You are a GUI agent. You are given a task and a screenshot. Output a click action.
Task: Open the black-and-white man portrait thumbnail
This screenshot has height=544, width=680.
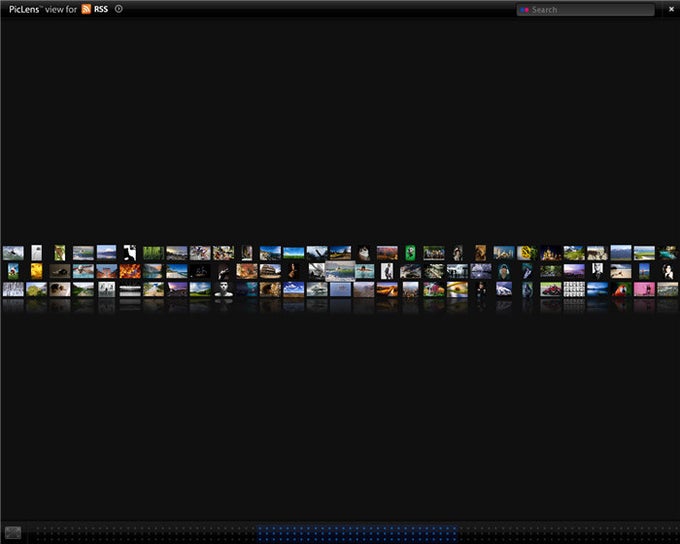[597, 272]
